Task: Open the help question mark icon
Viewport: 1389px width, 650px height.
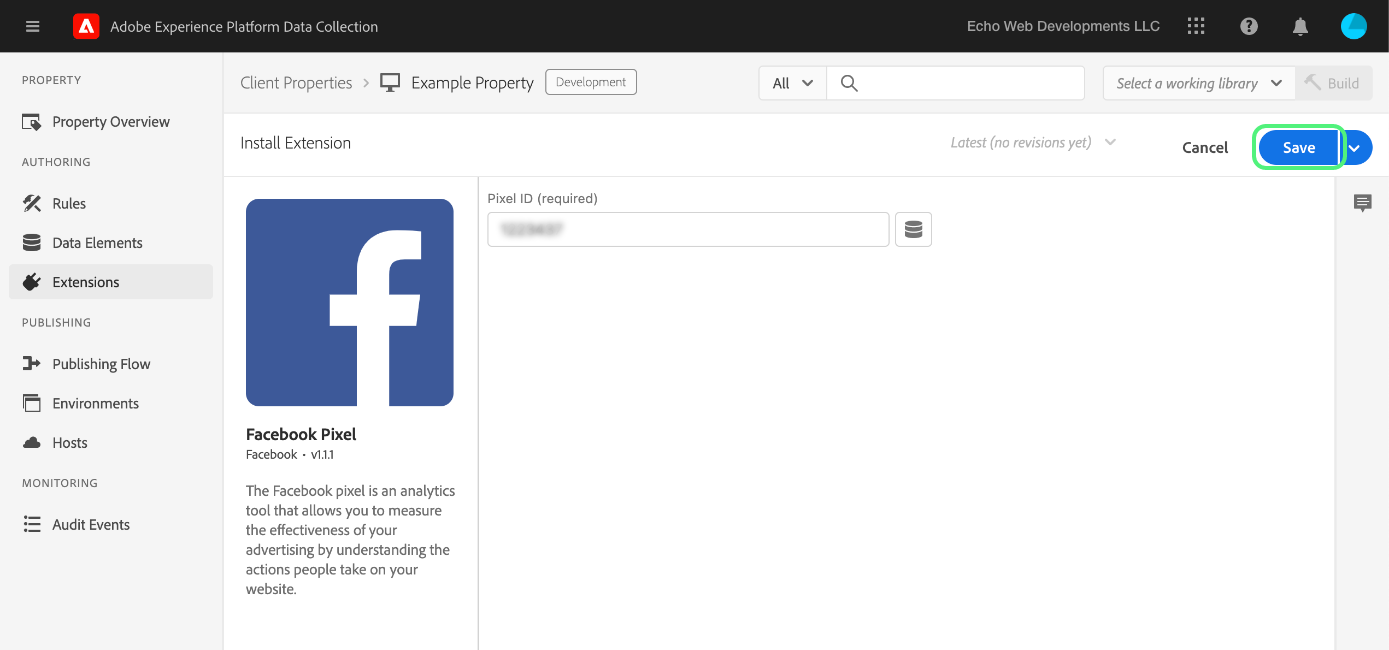Action: click(1249, 26)
